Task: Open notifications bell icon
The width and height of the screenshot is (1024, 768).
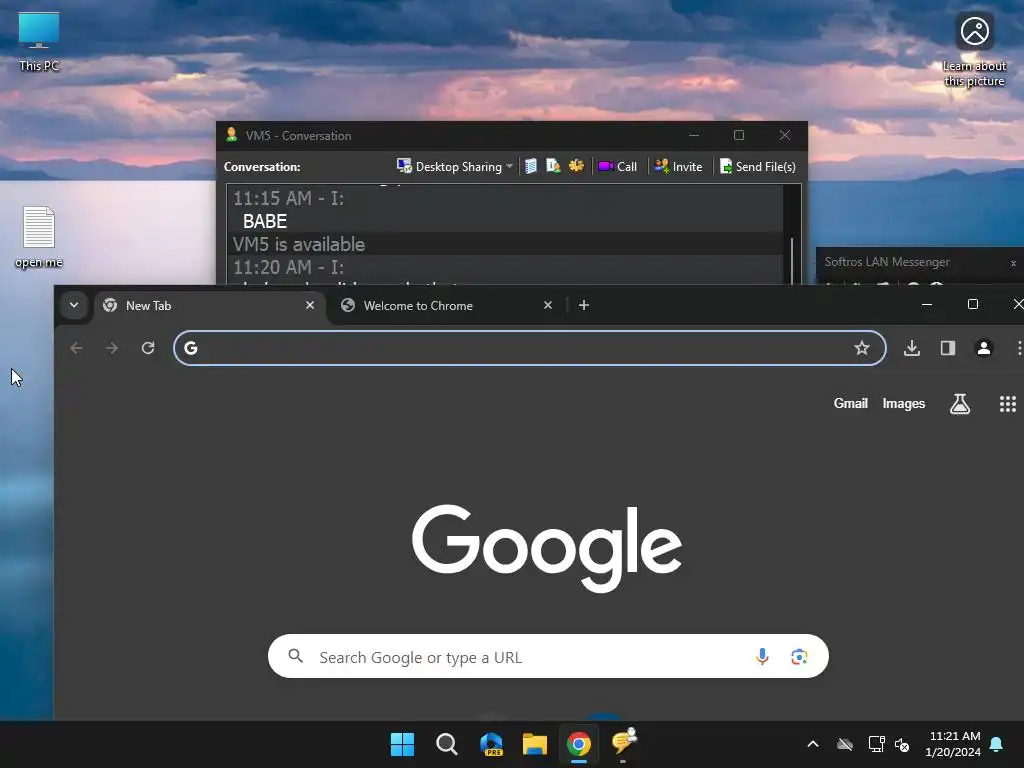Action: [x=997, y=744]
